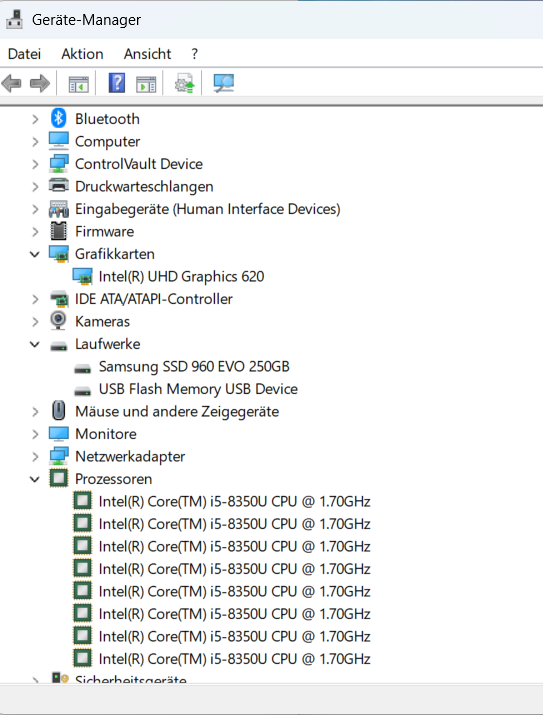Click the Netzwerkadapter category icon
The width and height of the screenshot is (543, 715).
click(x=59, y=456)
